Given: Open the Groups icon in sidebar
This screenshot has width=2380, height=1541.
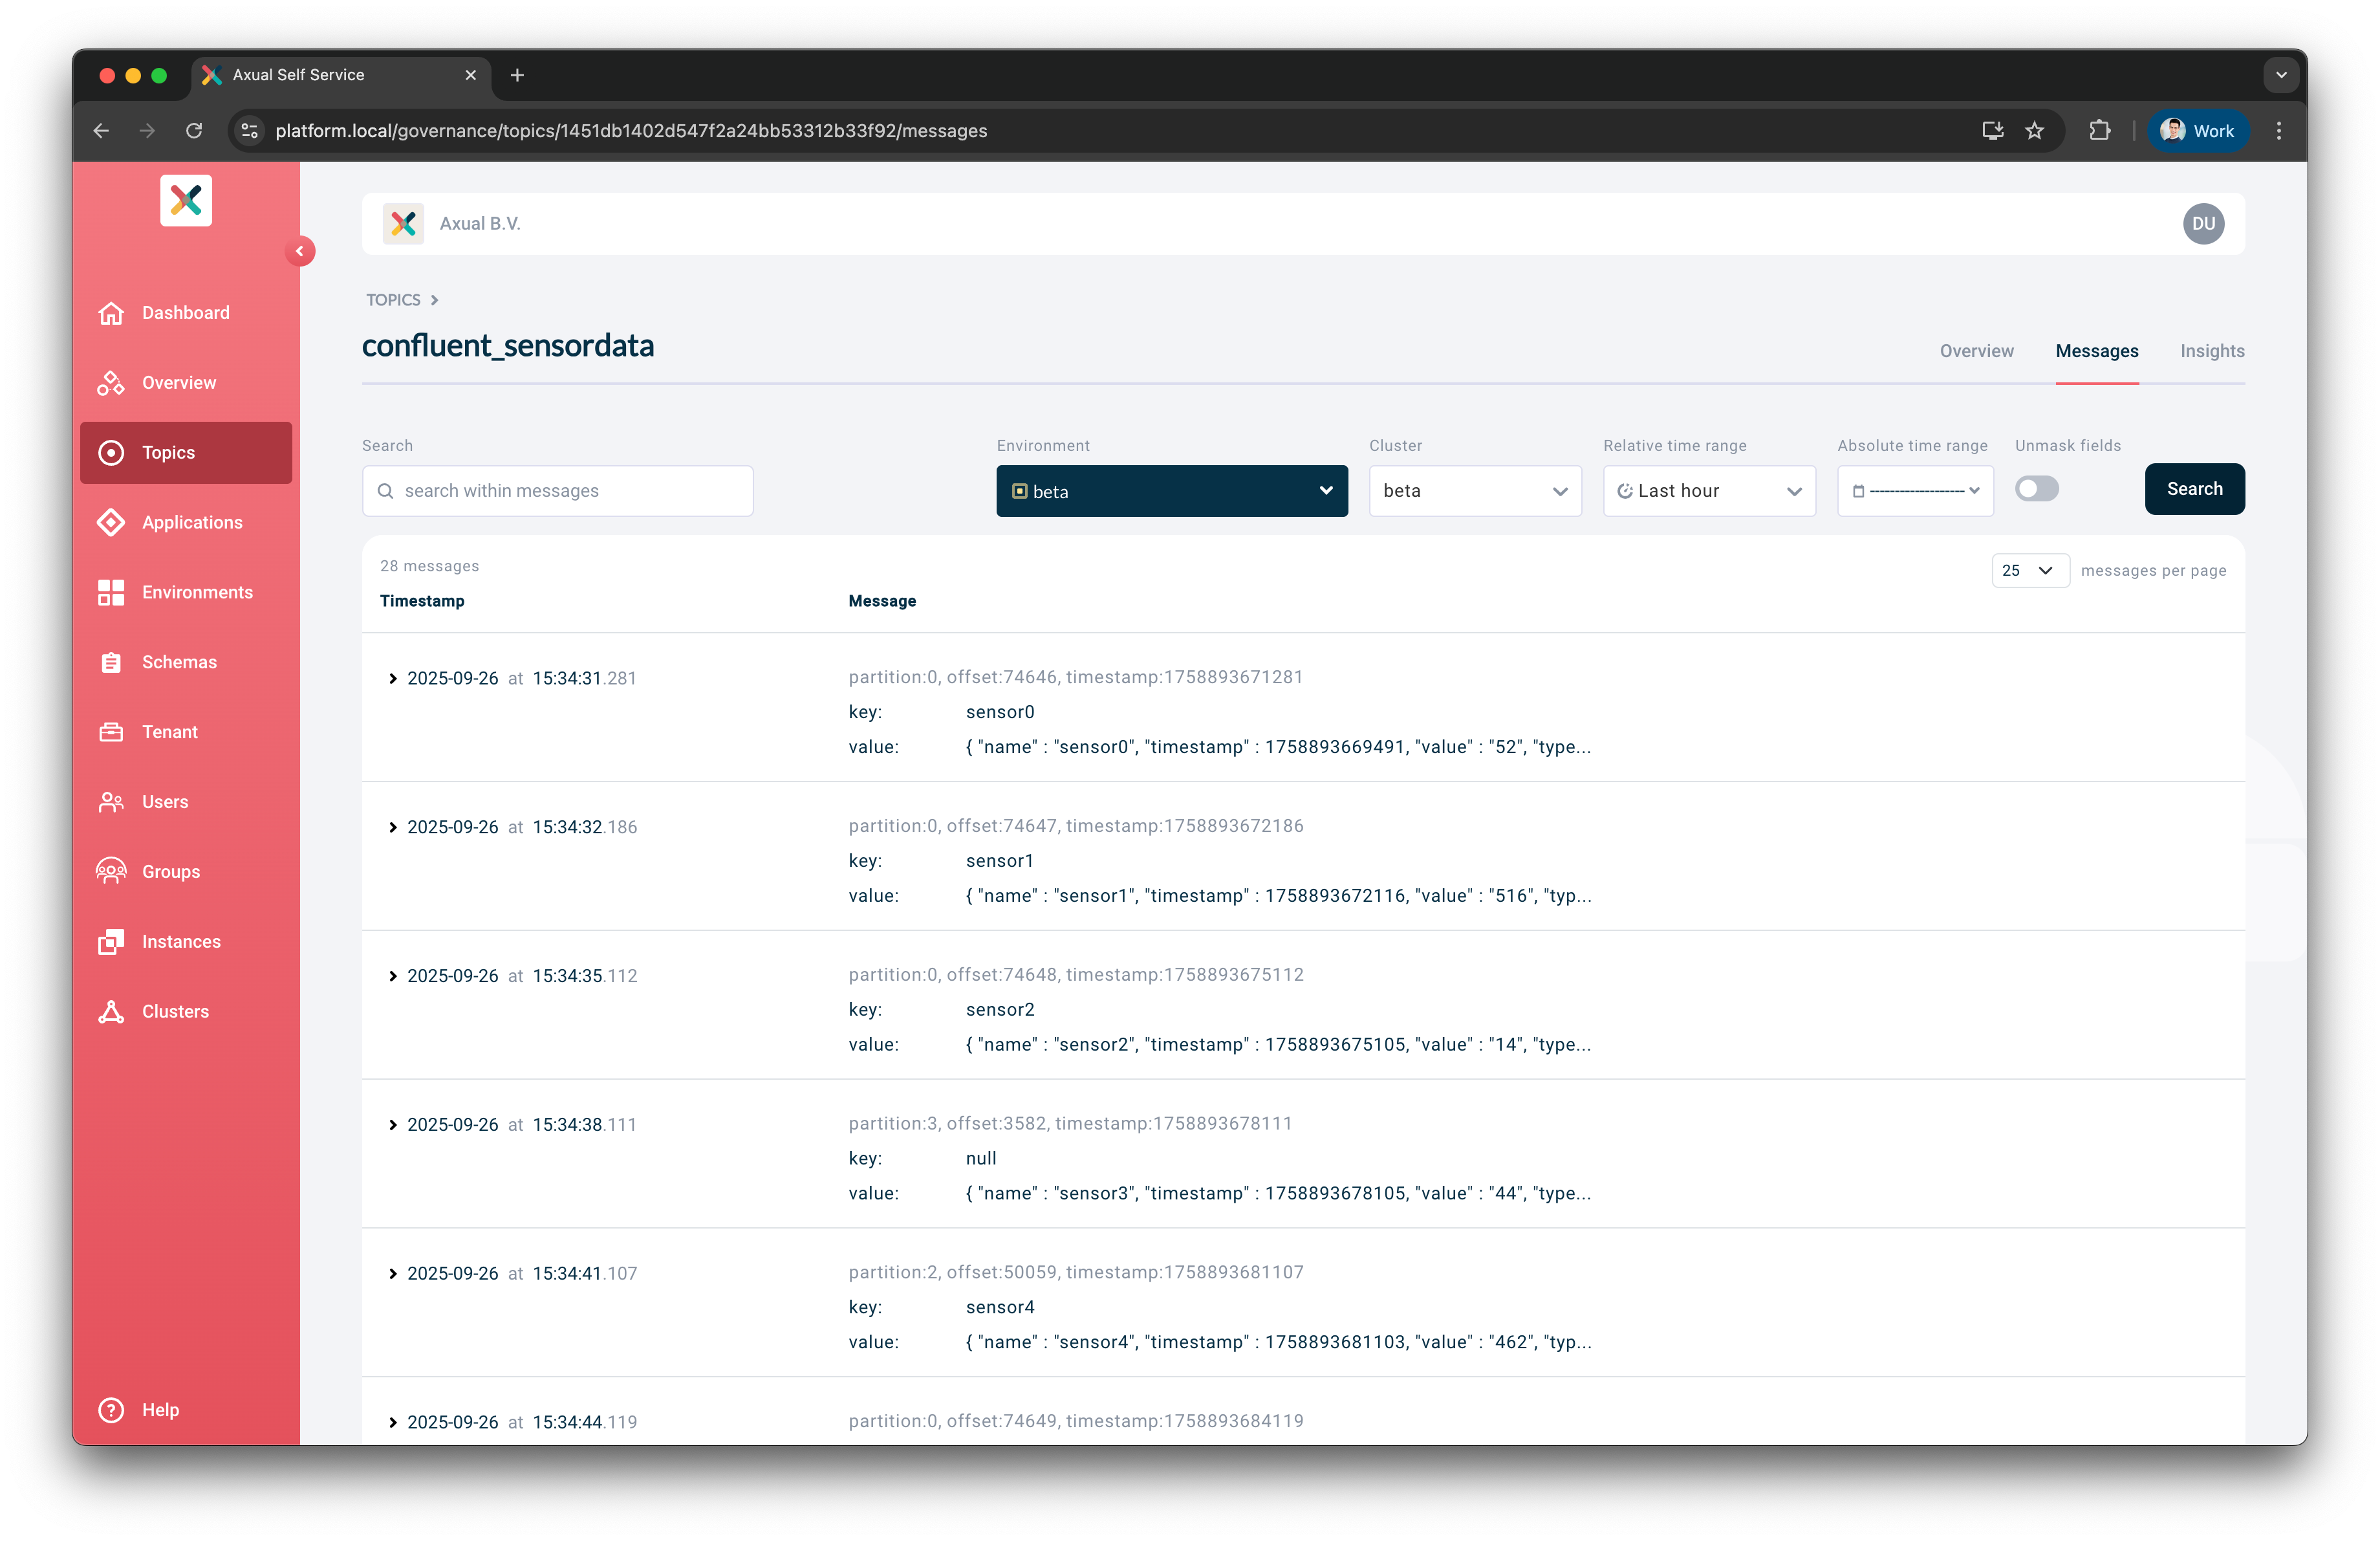Looking at the screenshot, I should pos(111,871).
